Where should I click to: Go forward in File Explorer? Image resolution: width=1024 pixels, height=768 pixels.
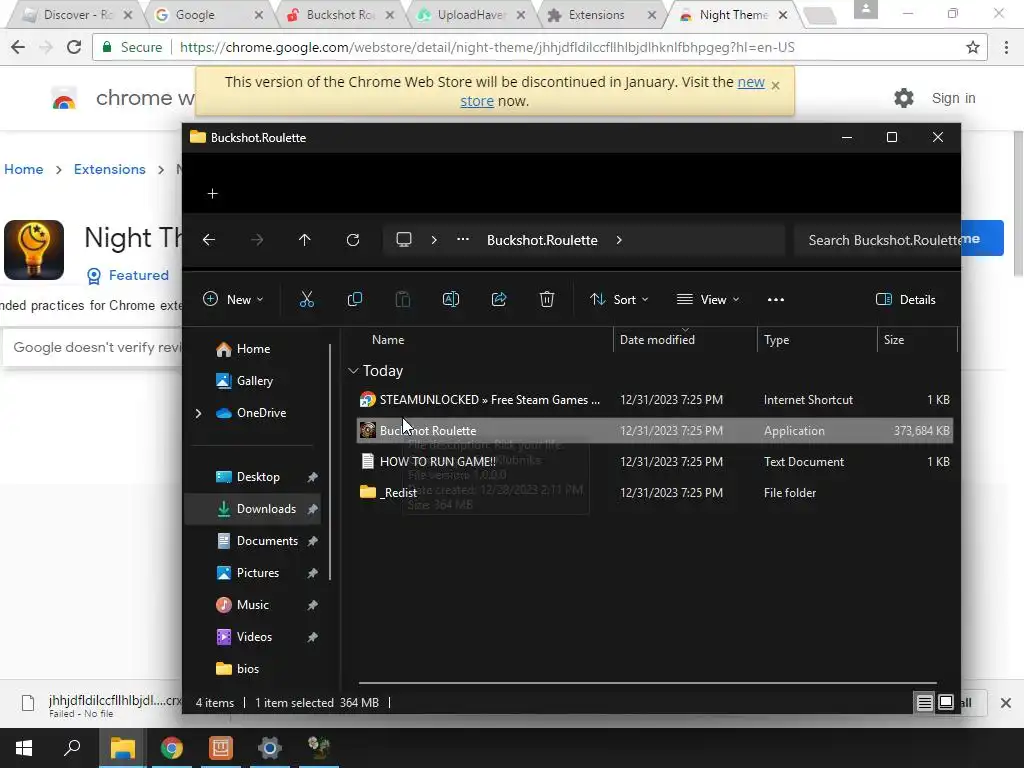tap(257, 240)
